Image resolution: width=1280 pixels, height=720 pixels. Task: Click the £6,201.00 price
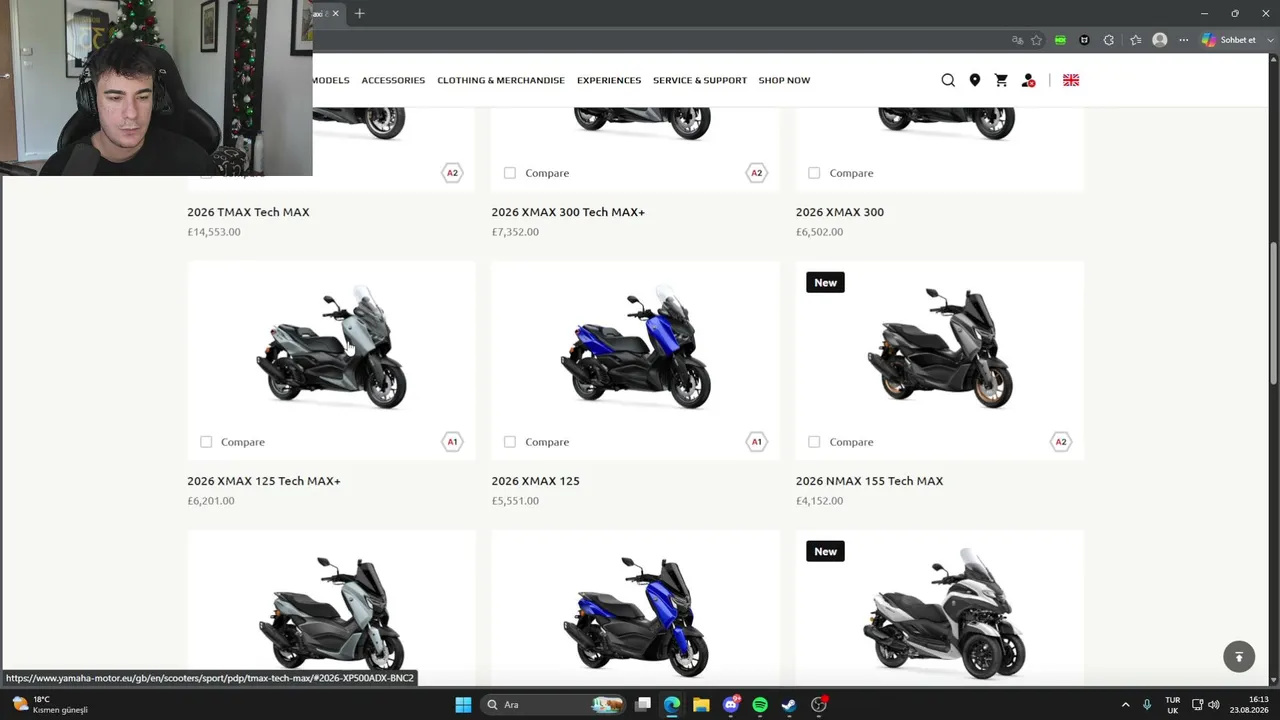pos(211,501)
